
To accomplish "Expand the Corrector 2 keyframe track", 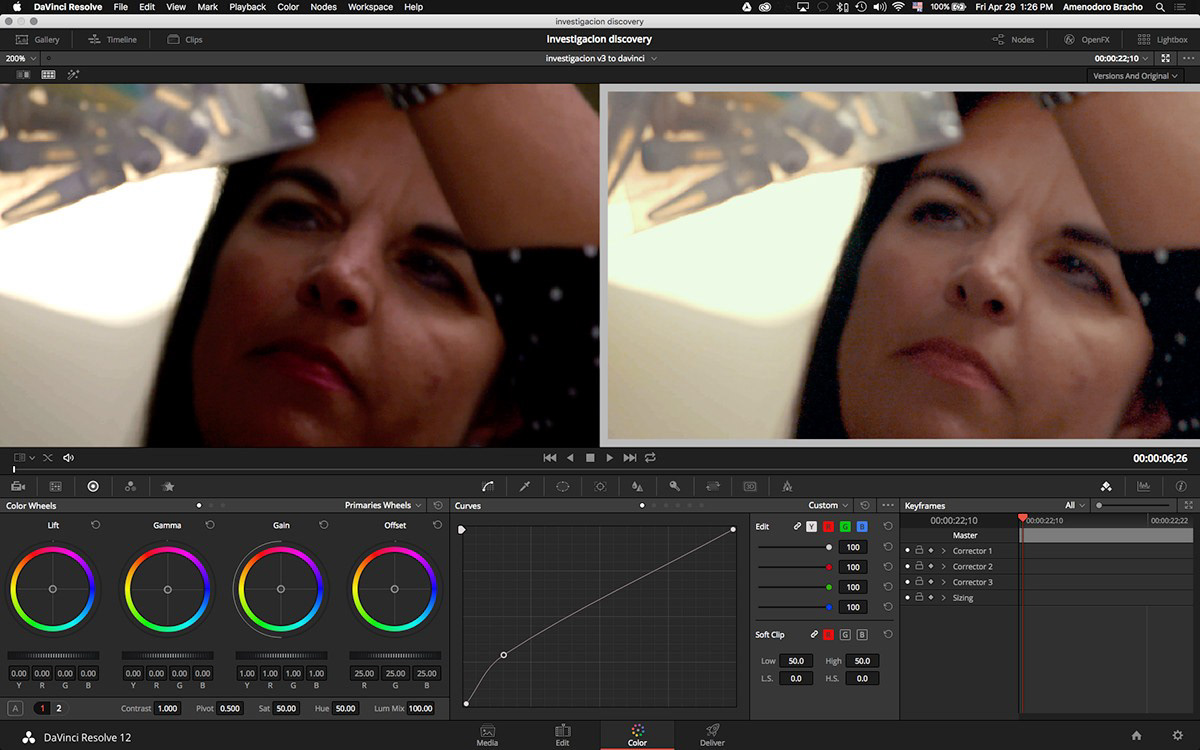I will (x=943, y=566).
